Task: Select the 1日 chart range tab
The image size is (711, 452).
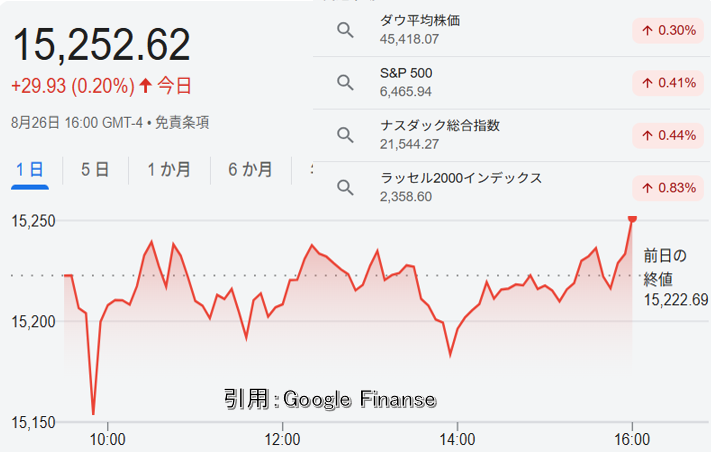Action: pyautogui.click(x=30, y=170)
